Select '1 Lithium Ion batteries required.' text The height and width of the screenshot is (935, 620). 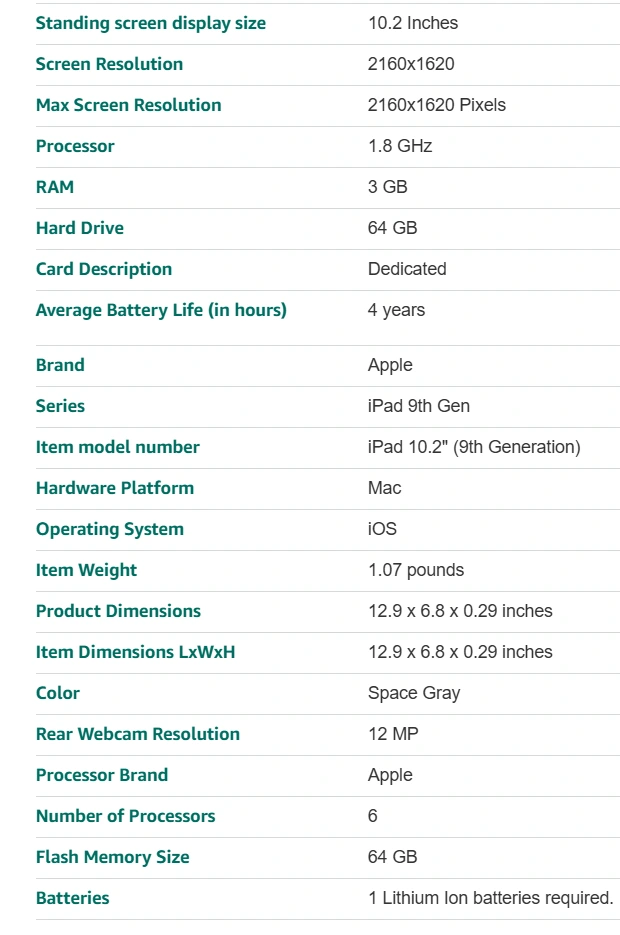pyautogui.click(x=491, y=898)
